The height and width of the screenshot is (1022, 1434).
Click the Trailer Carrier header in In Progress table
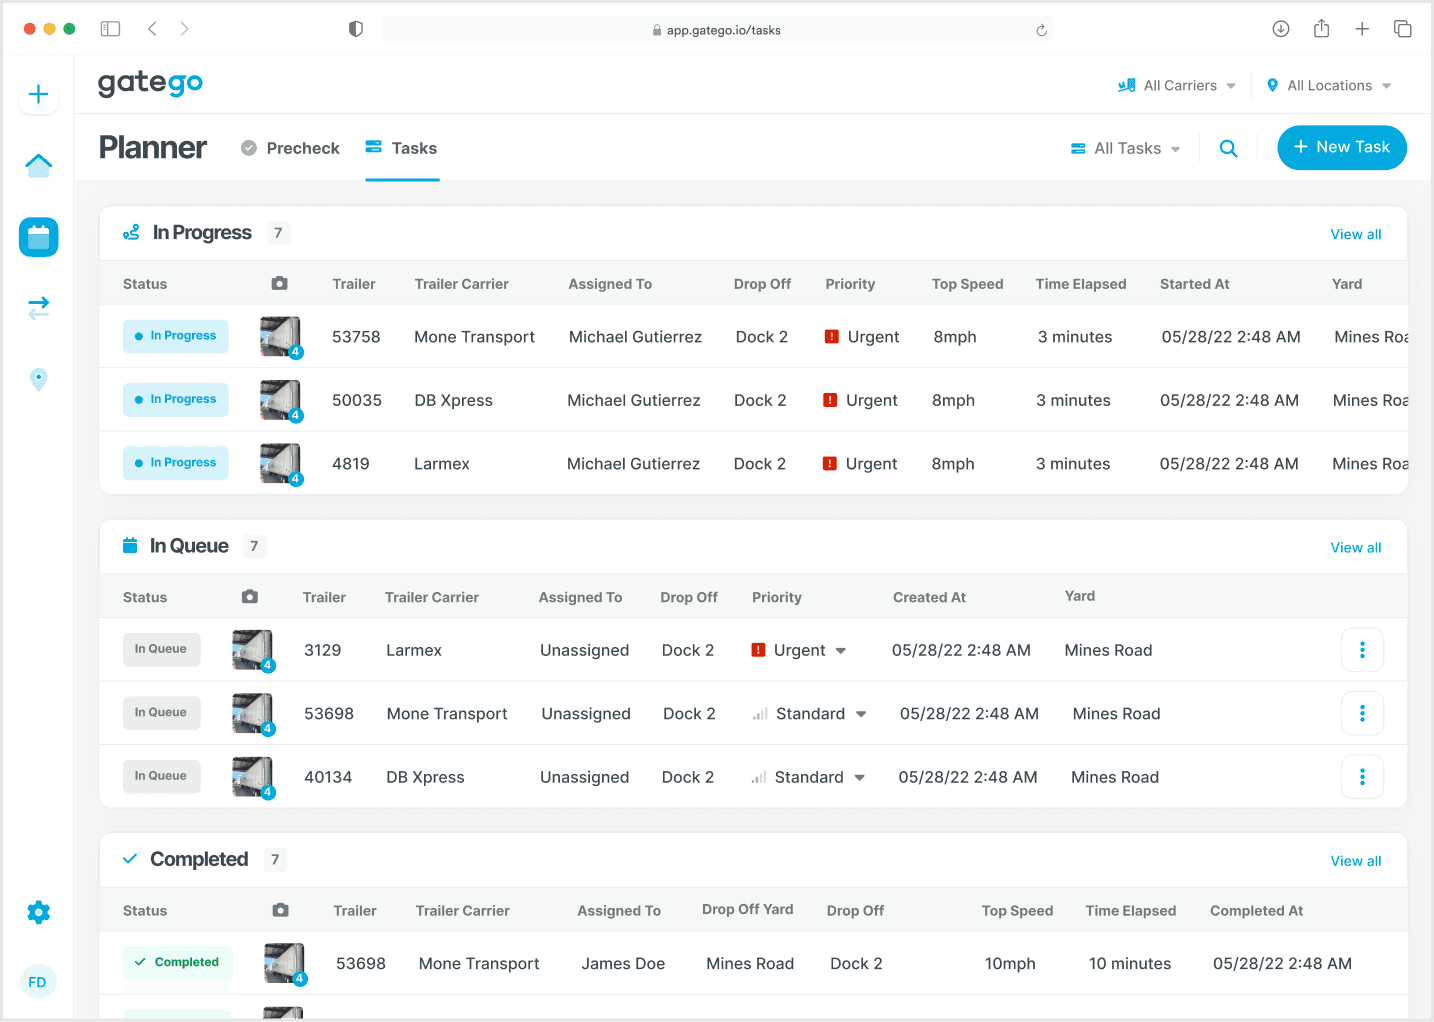tap(462, 284)
